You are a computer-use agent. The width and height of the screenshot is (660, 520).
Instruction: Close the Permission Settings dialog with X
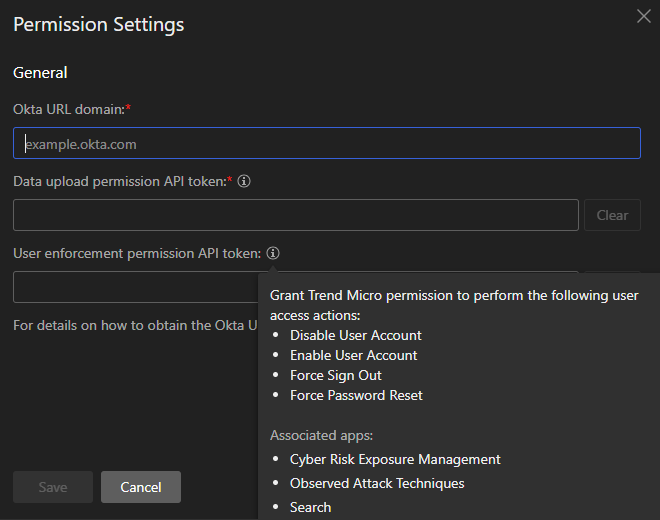(644, 16)
